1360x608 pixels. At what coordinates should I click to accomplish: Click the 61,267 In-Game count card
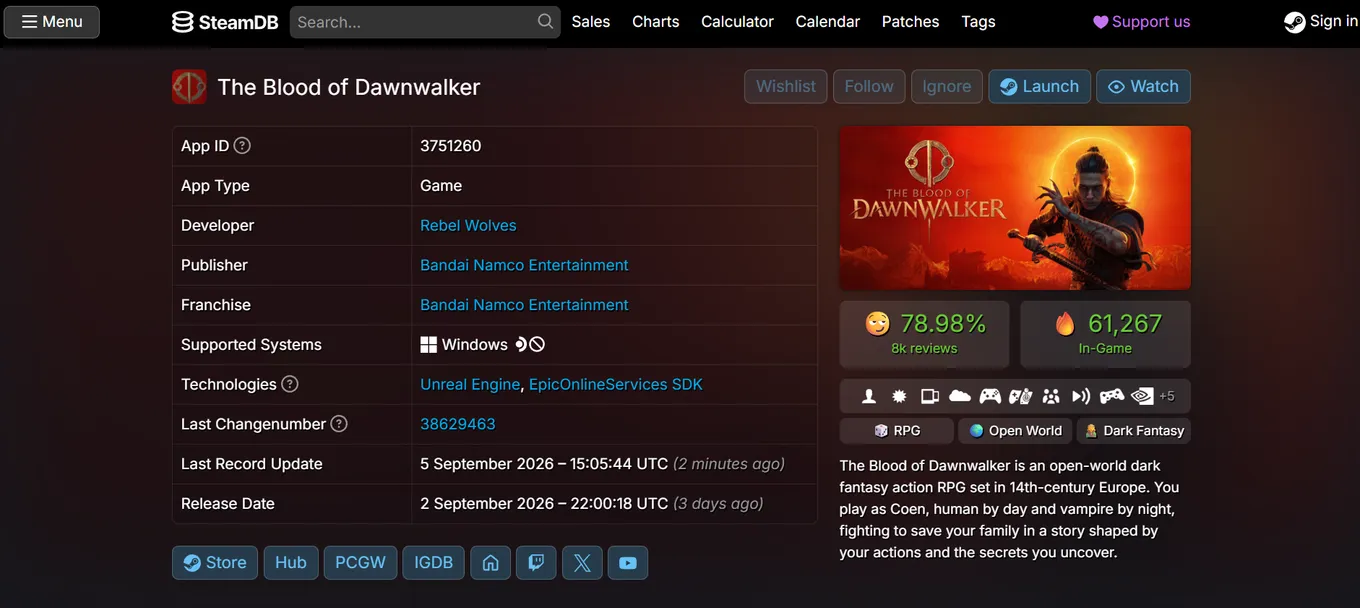point(1106,334)
